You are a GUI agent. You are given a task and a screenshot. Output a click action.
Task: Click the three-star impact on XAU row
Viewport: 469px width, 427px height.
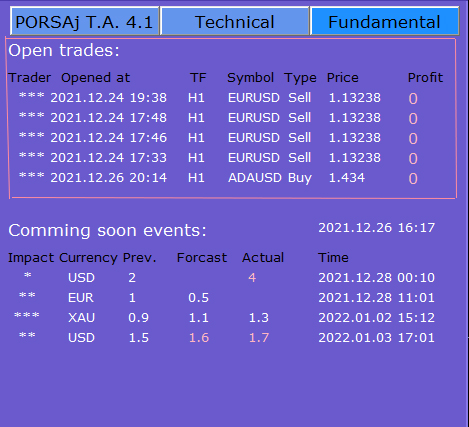click(27, 316)
